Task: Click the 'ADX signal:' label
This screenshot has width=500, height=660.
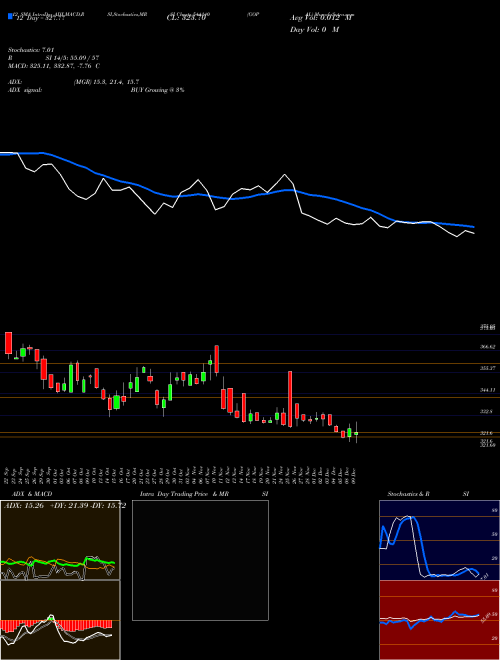Action: point(25,90)
